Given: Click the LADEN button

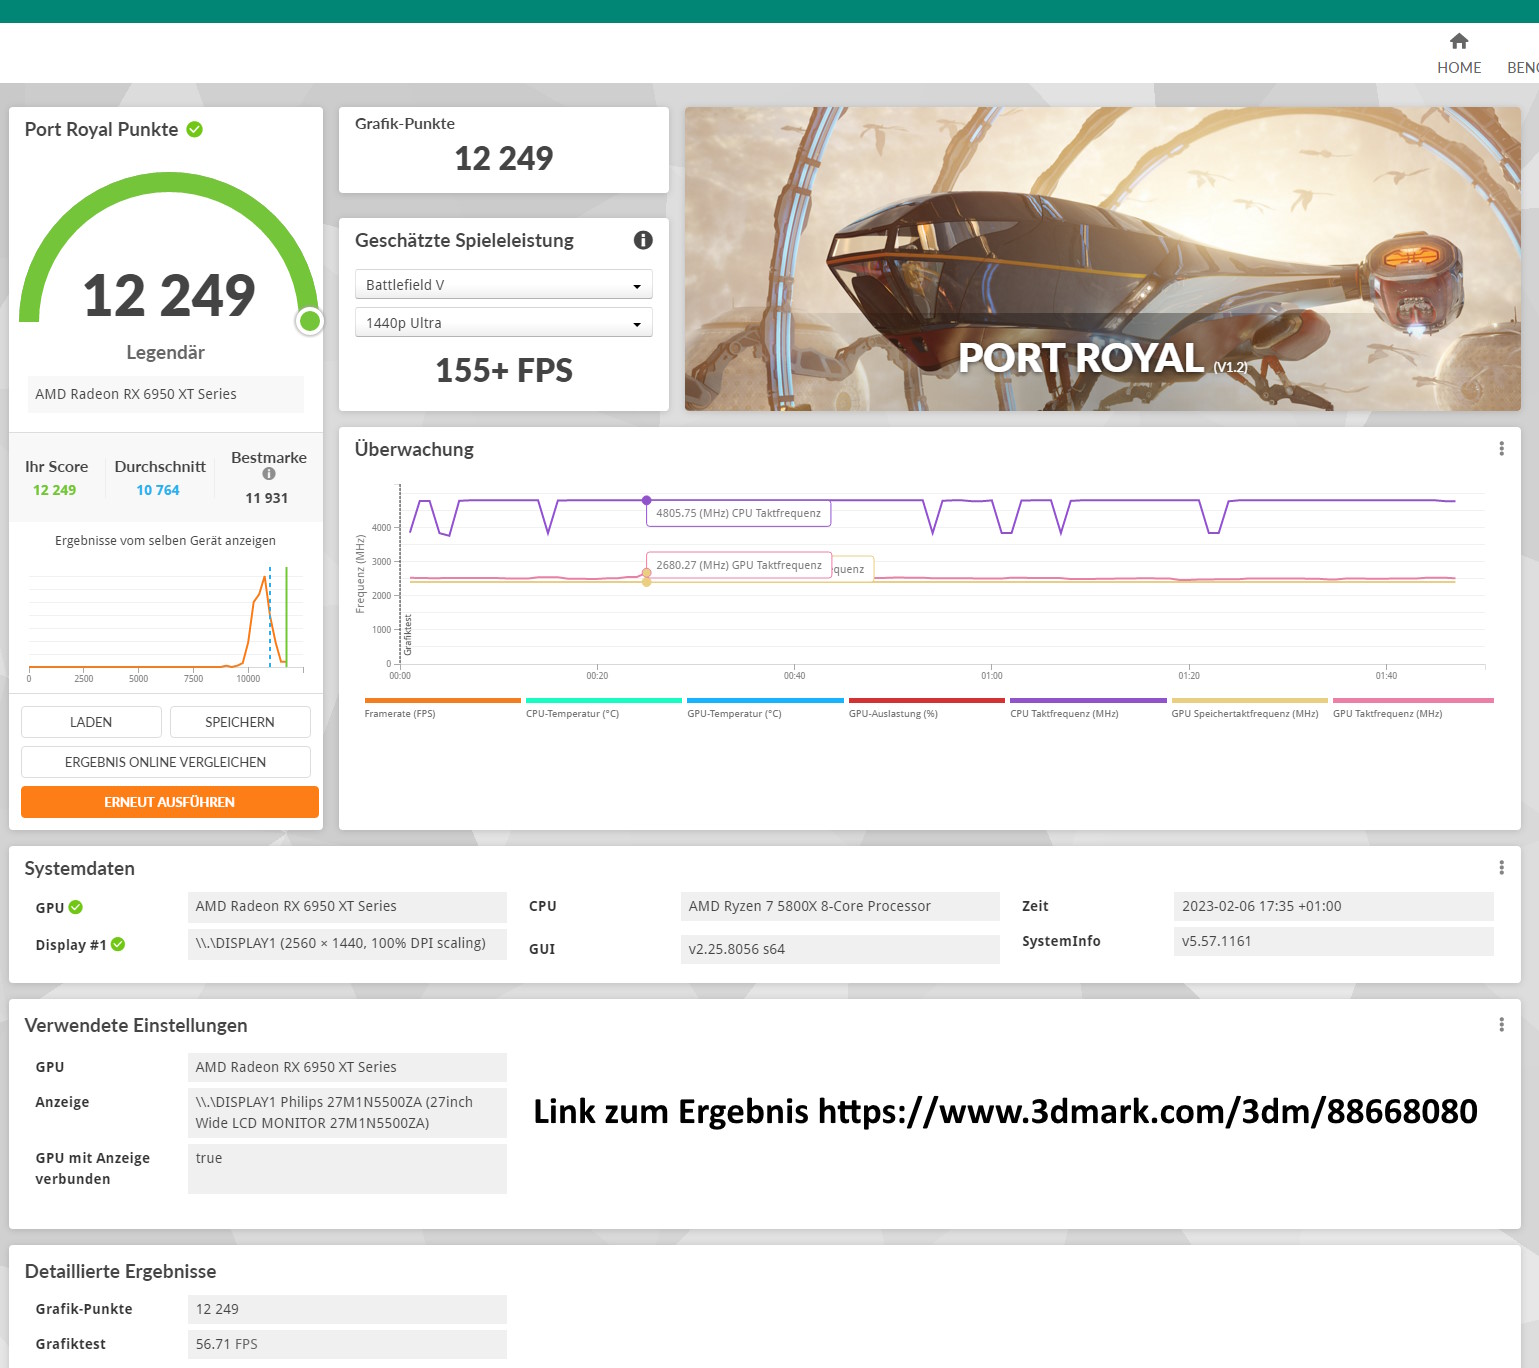Looking at the screenshot, I should pos(91,722).
